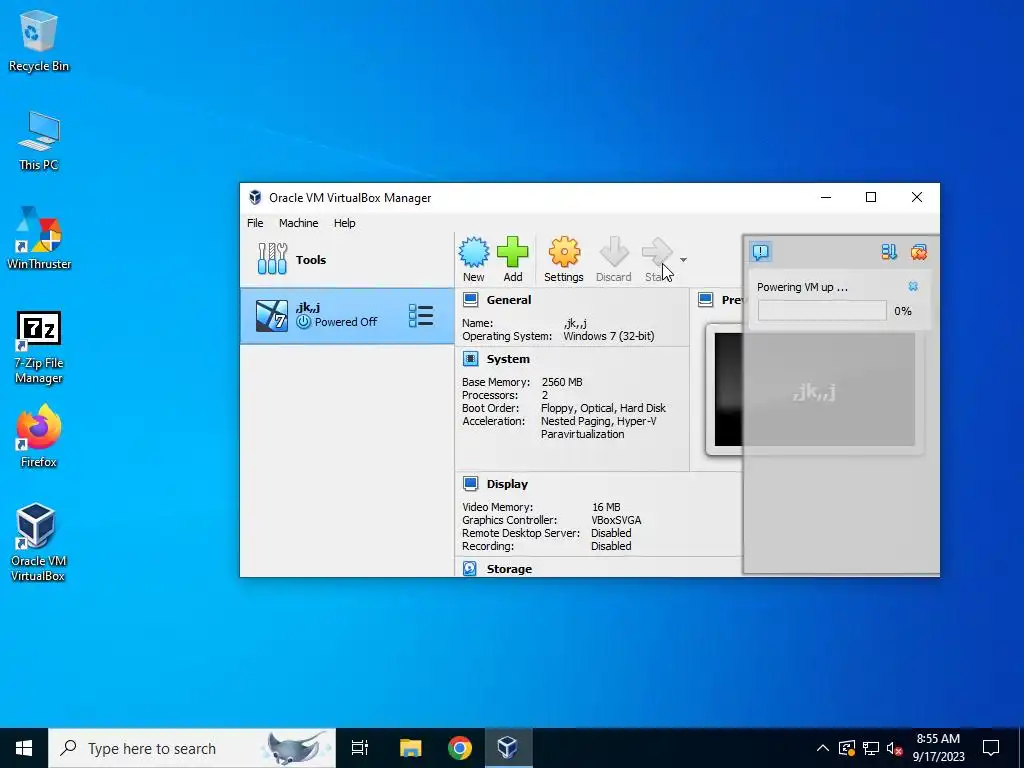
Task: Click the General section monitor icon
Action: pyautogui.click(x=470, y=300)
